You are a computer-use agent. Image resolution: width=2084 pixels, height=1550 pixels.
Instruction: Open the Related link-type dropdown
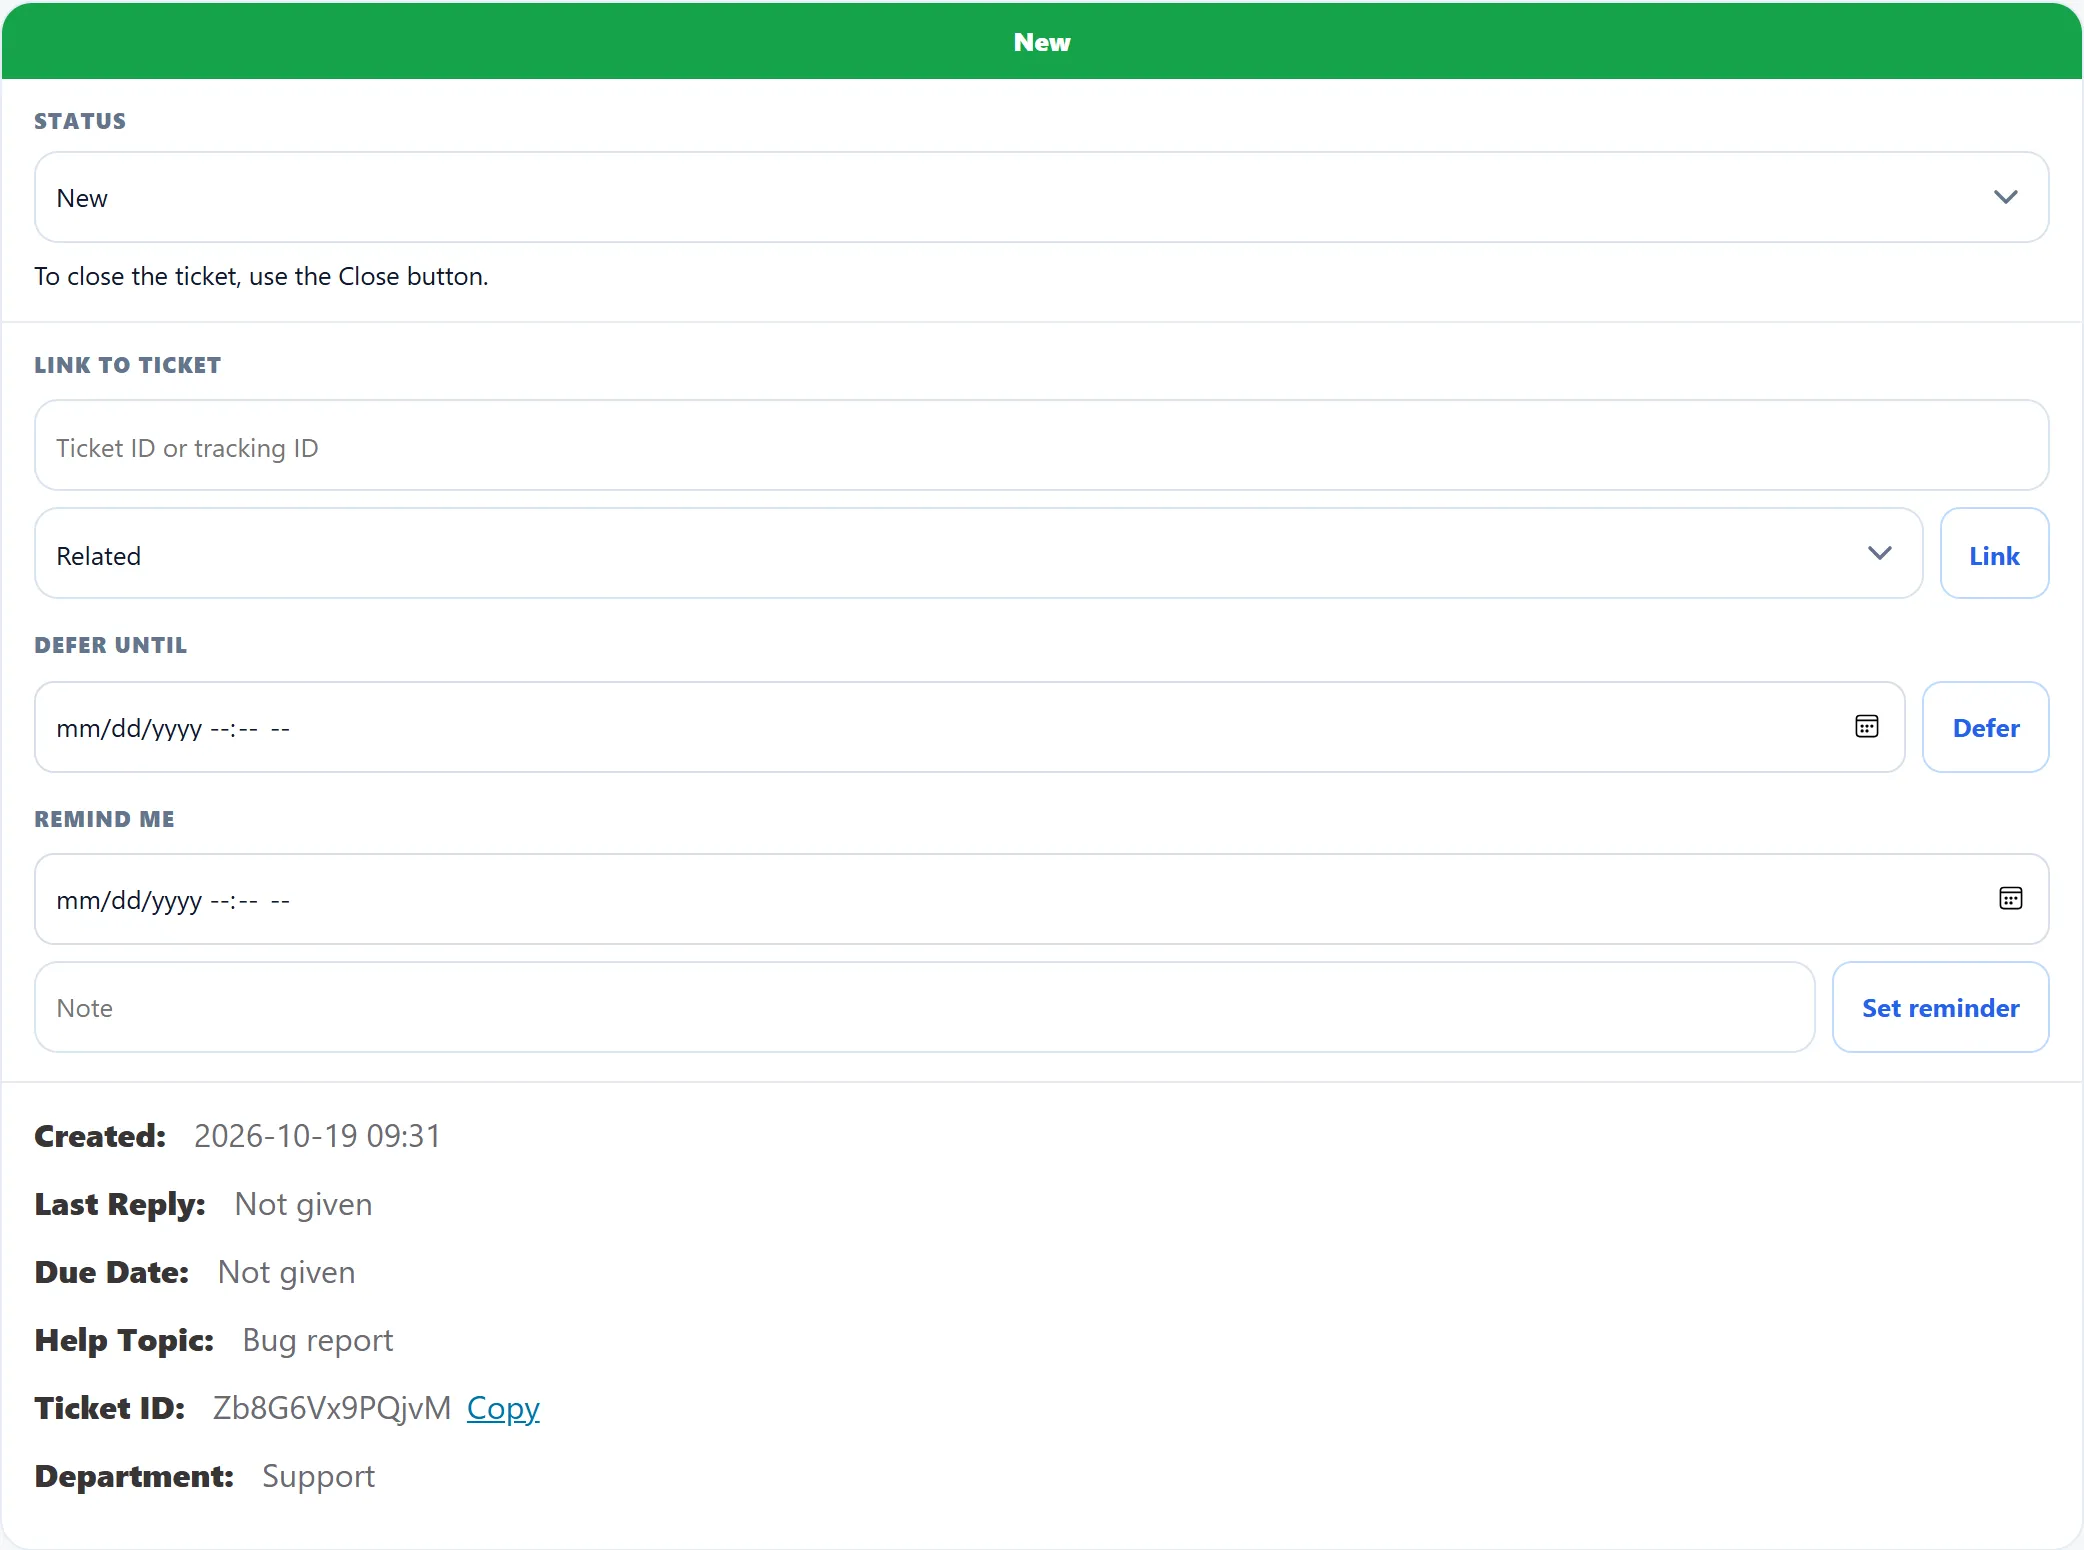[x=978, y=553]
